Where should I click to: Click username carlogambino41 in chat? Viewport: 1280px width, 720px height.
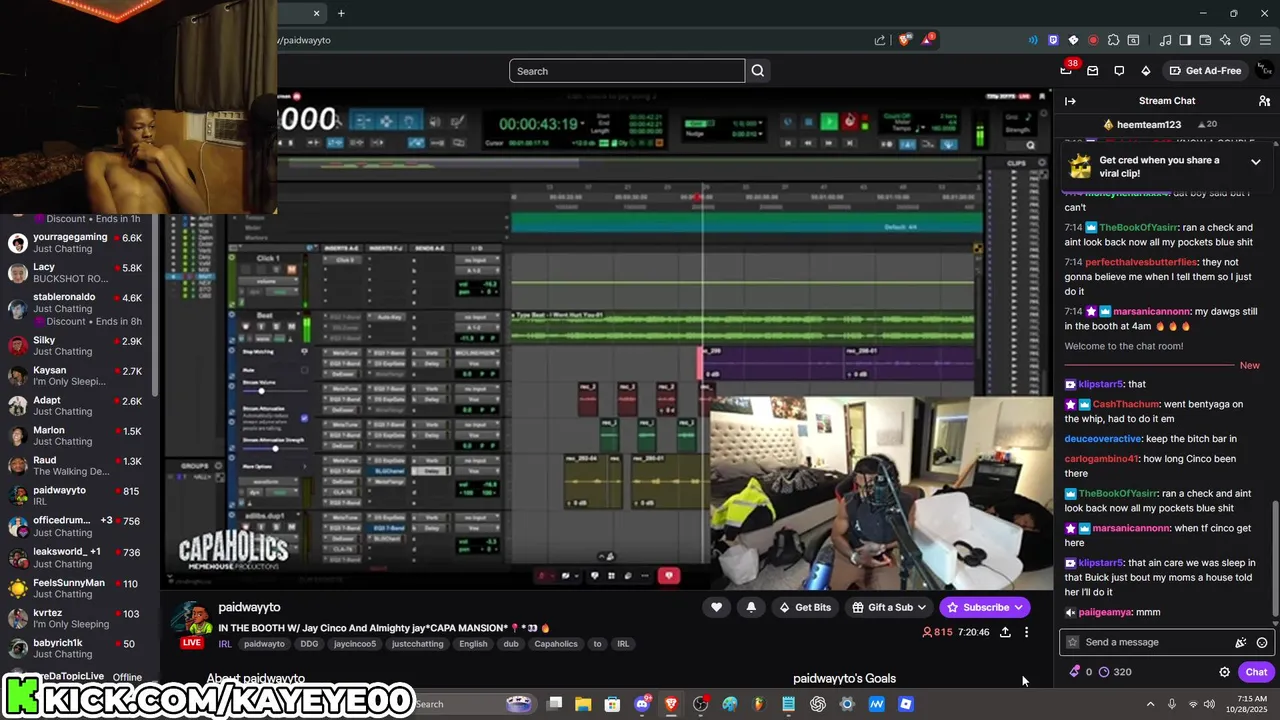(x=1102, y=459)
